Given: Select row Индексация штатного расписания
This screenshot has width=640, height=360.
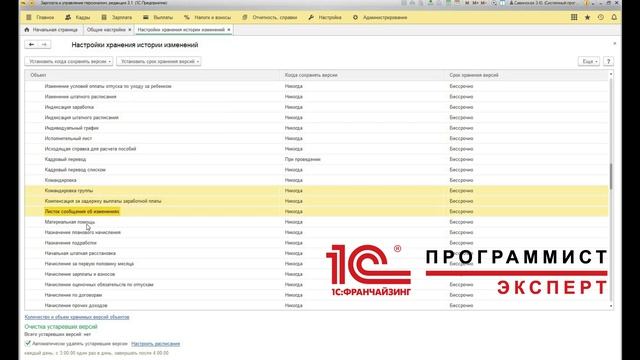Looking at the screenshot, I should (316, 118).
